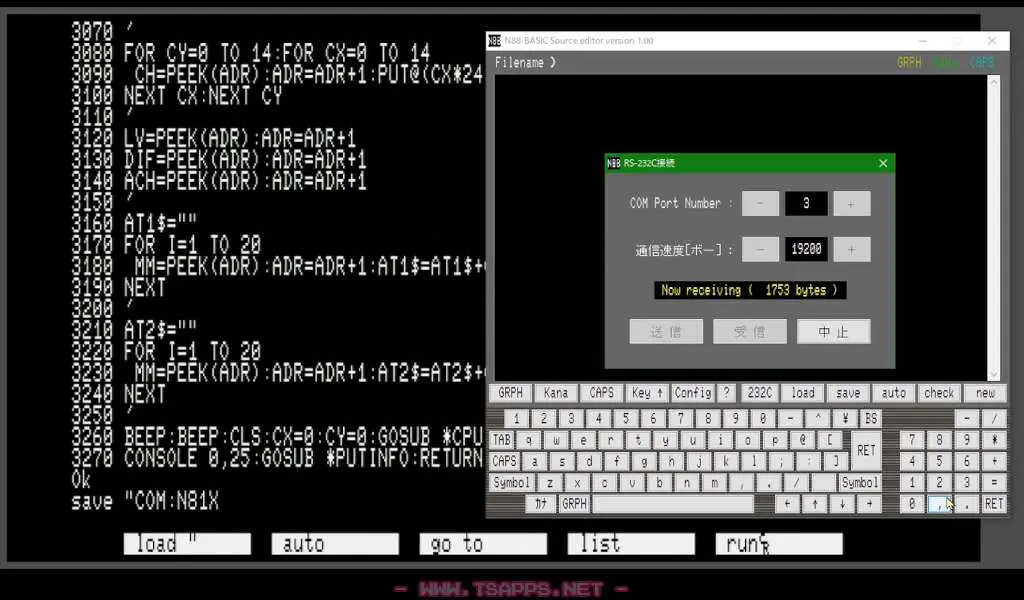Click the comma key on the numeric keypad

point(939,504)
